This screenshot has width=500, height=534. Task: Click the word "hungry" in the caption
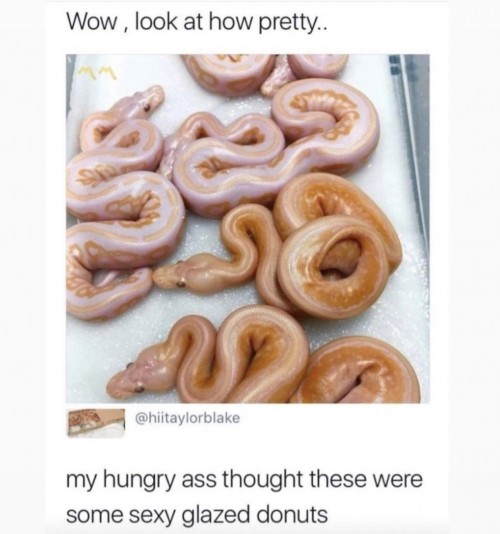coord(140,481)
